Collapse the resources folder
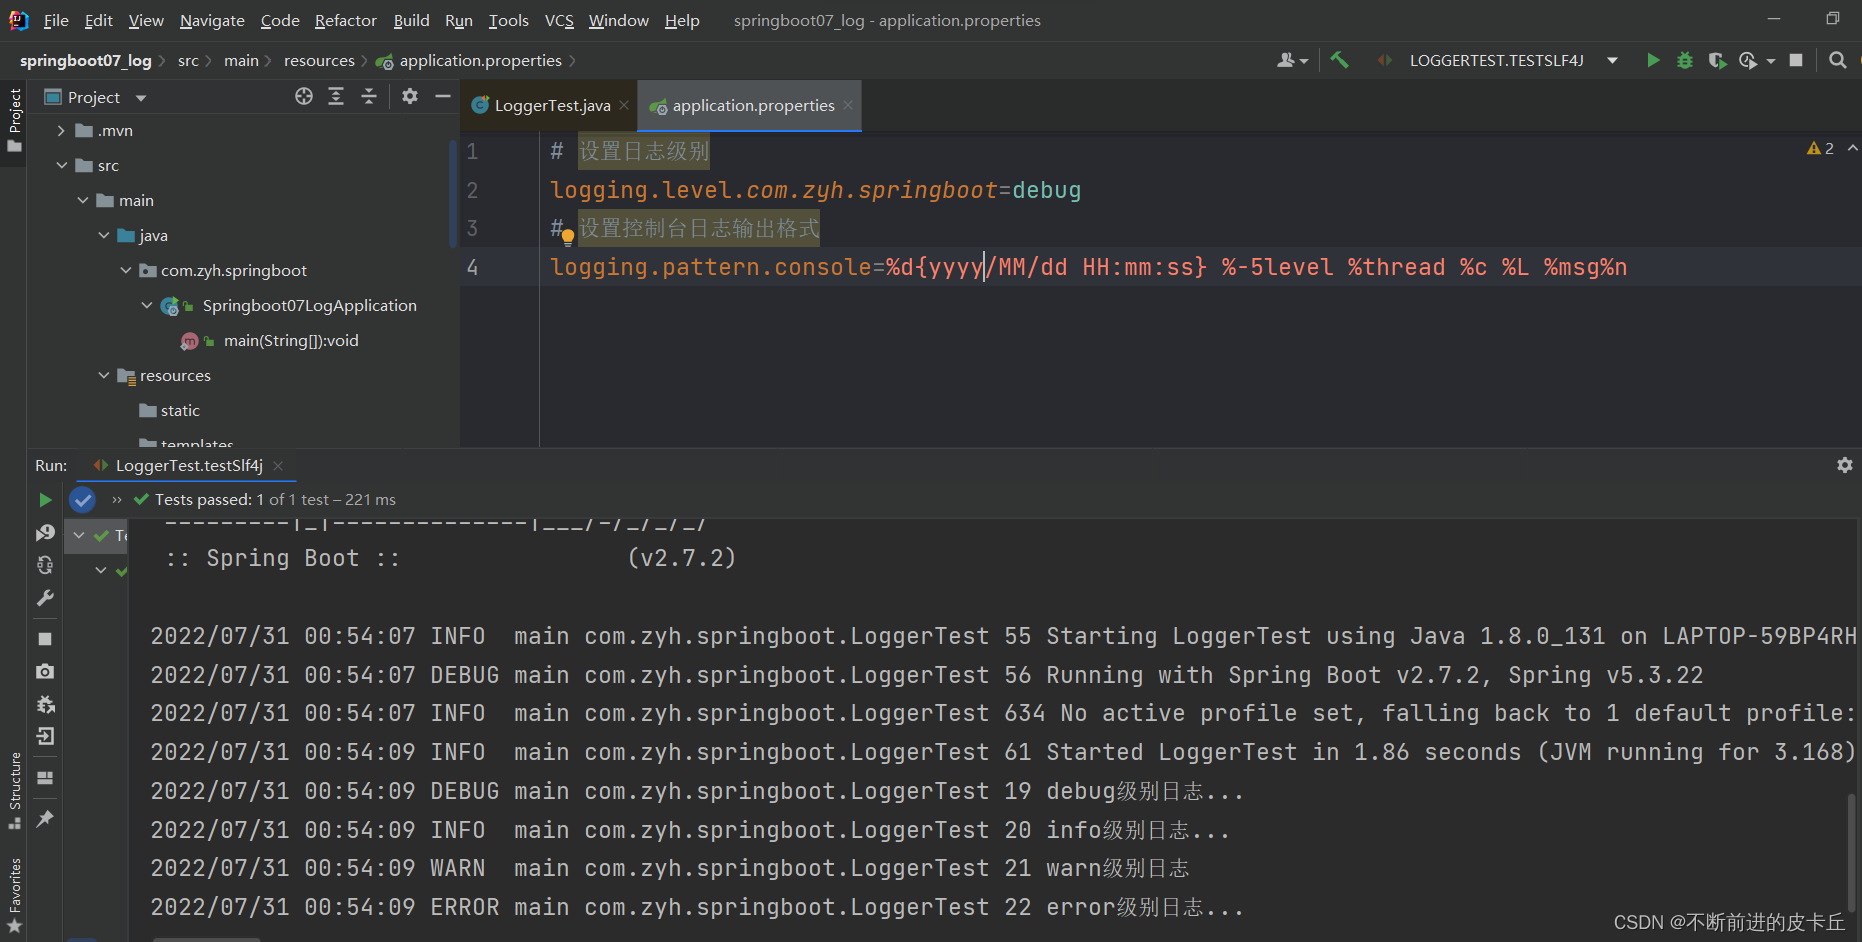Viewport: 1862px width, 942px height. [x=104, y=376]
